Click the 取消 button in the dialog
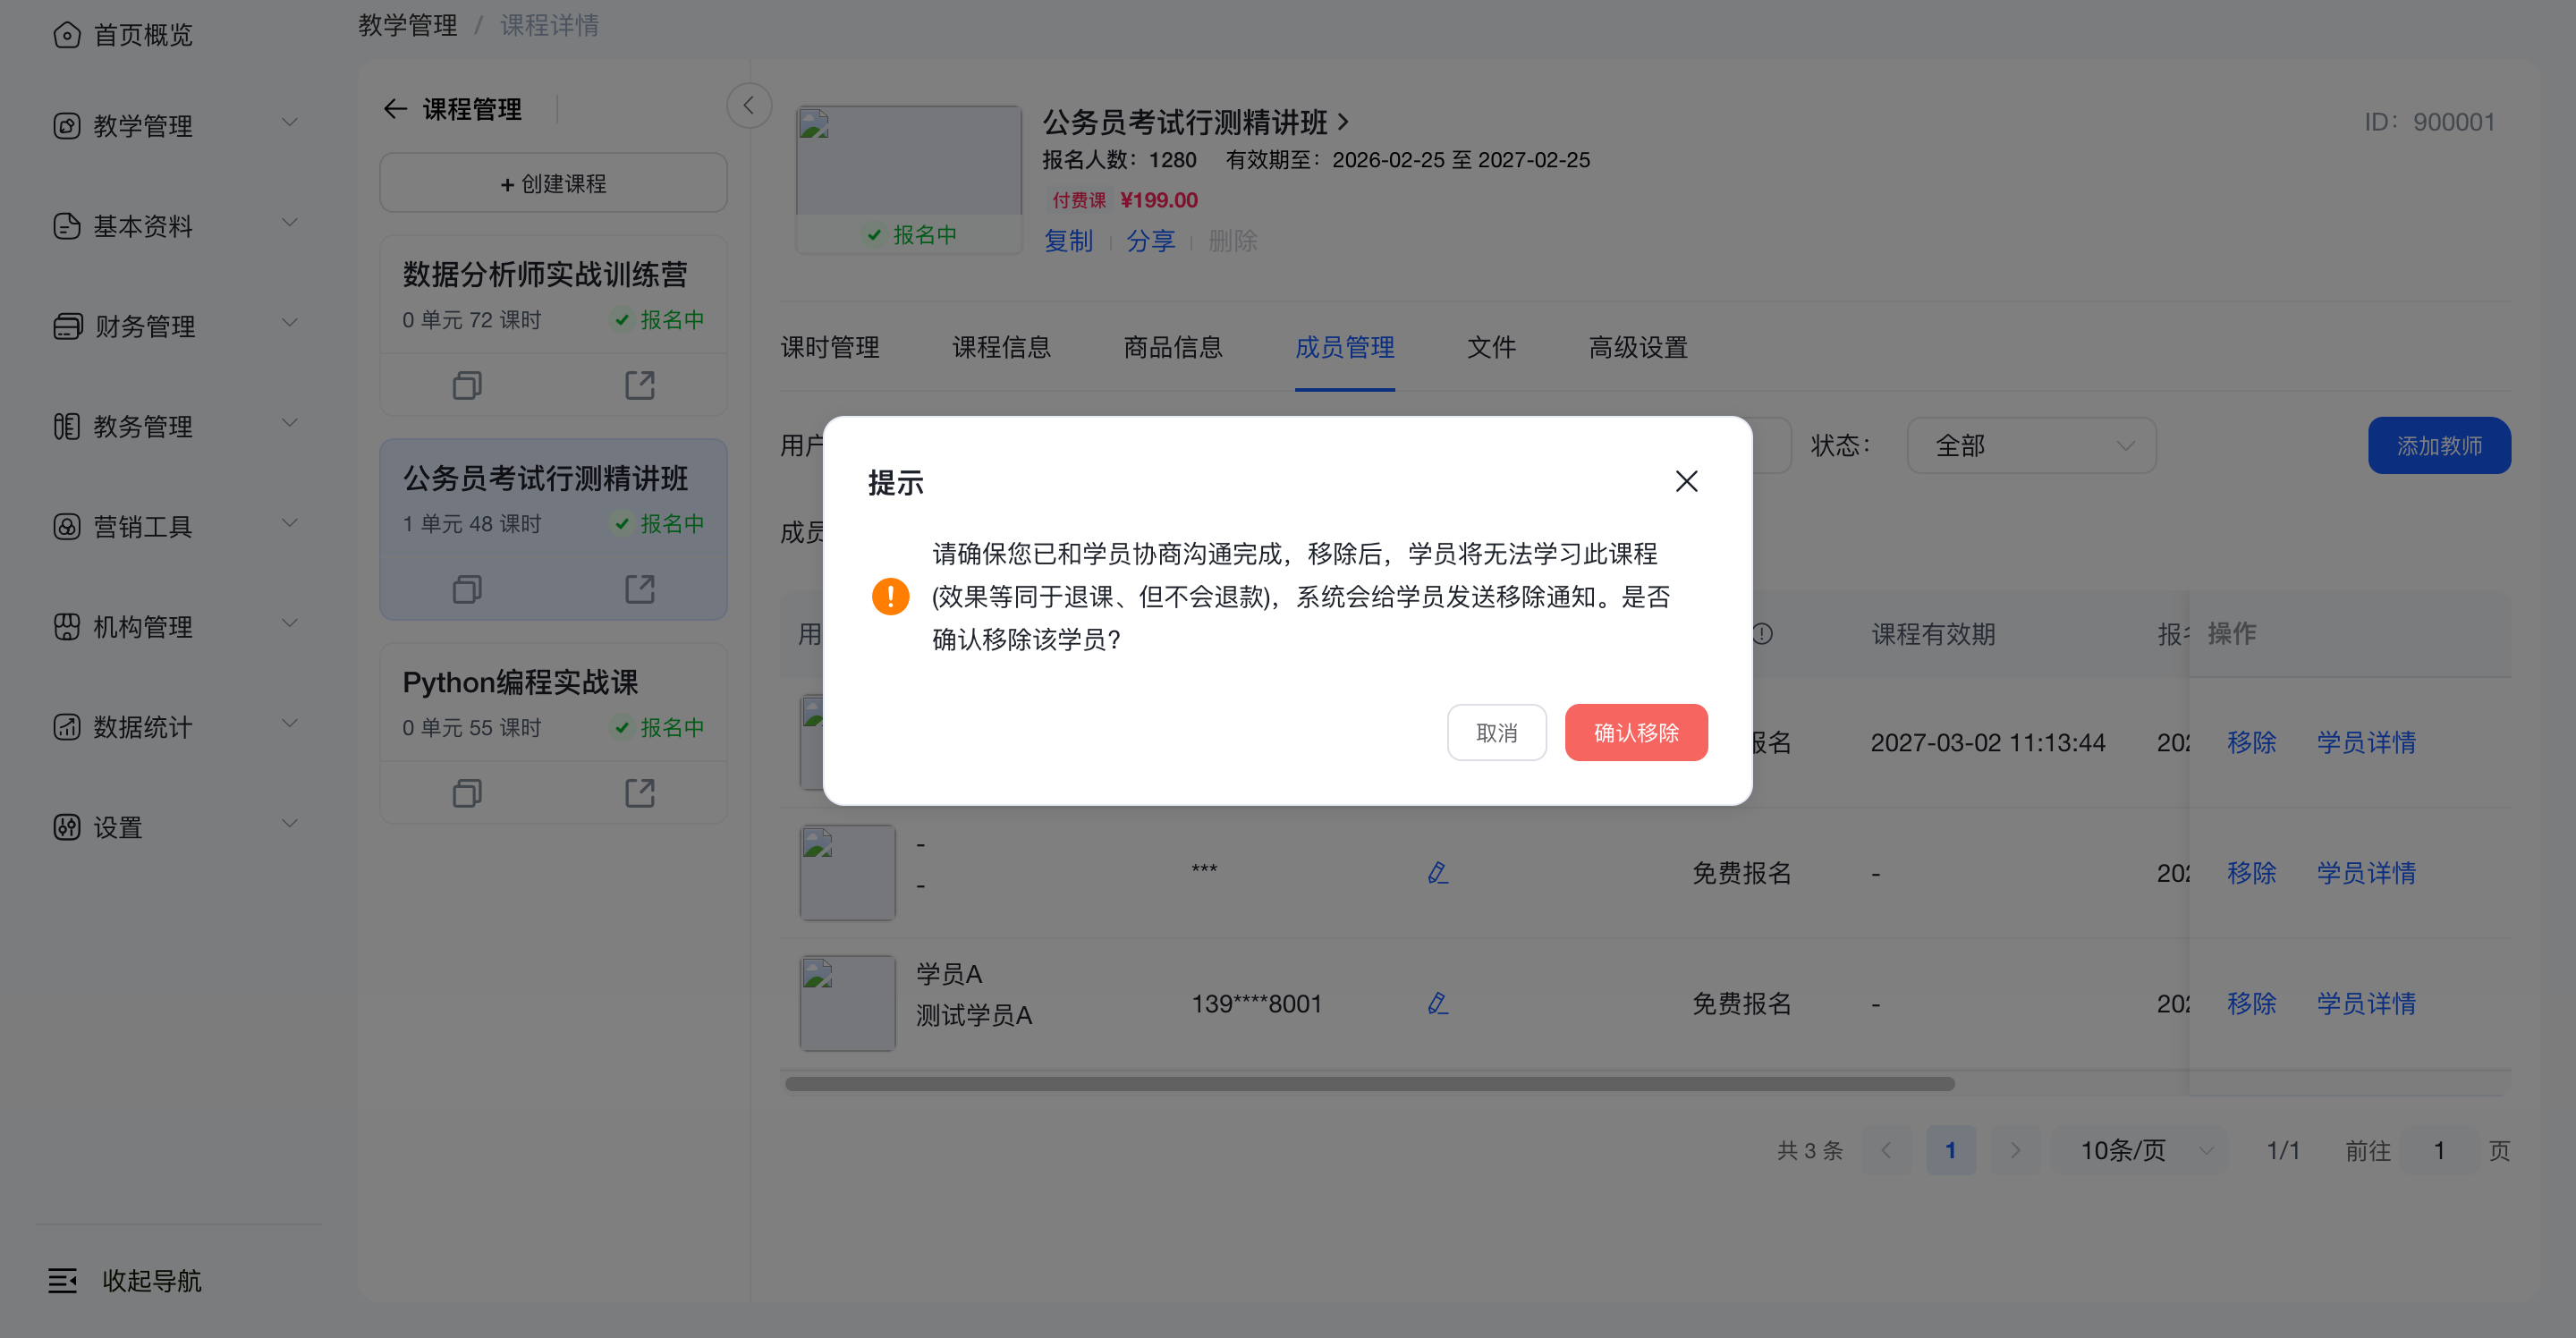 coord(1496,732)
